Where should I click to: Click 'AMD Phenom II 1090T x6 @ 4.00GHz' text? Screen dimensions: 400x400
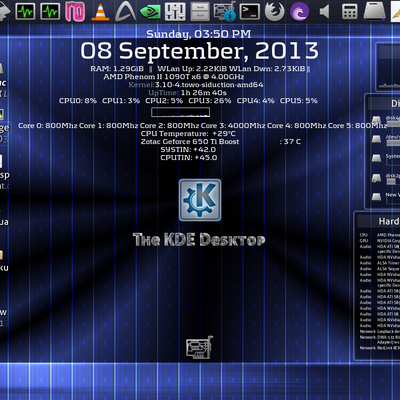click(x=174, y=77)
